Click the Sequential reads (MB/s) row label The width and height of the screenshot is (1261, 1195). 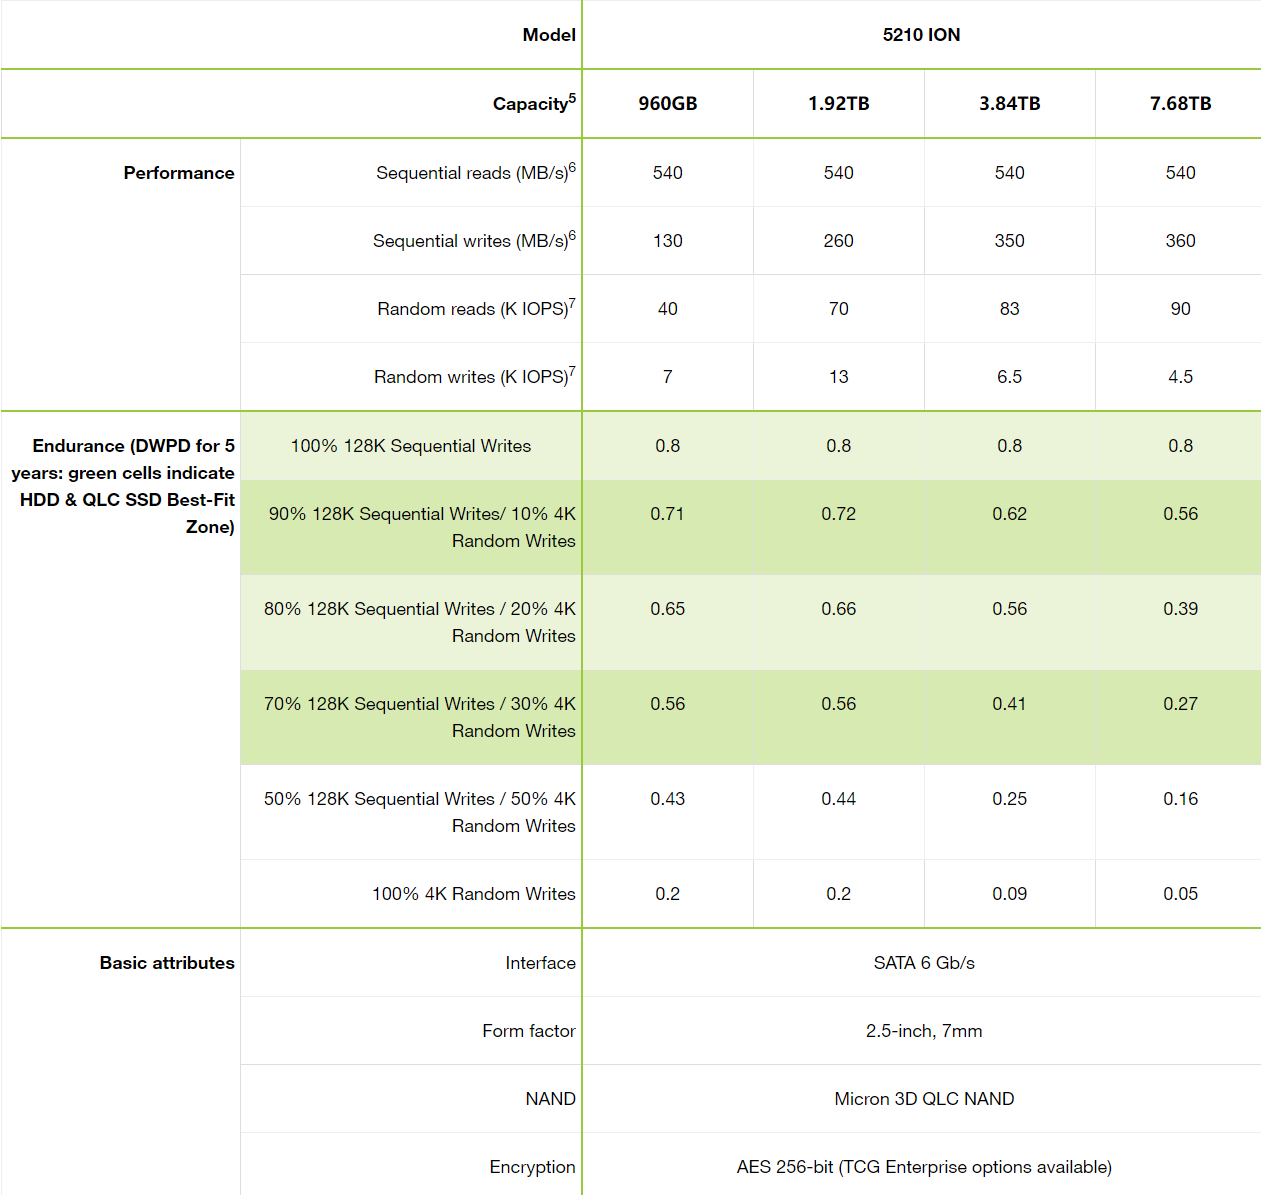[470, 173]
